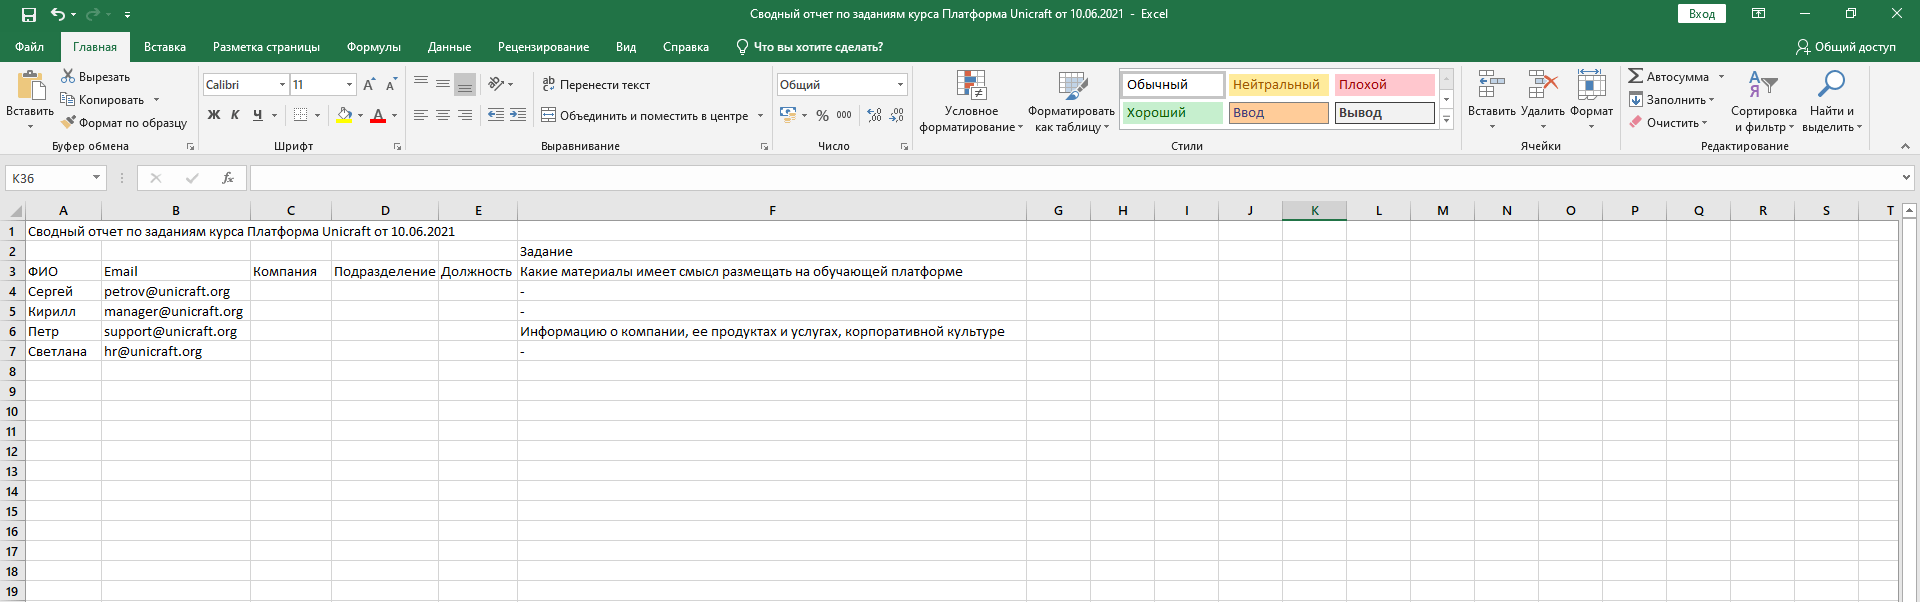The image size is (1920, 602).
Task: Click the Save icon in the title bar
Action: pos(29,14)
